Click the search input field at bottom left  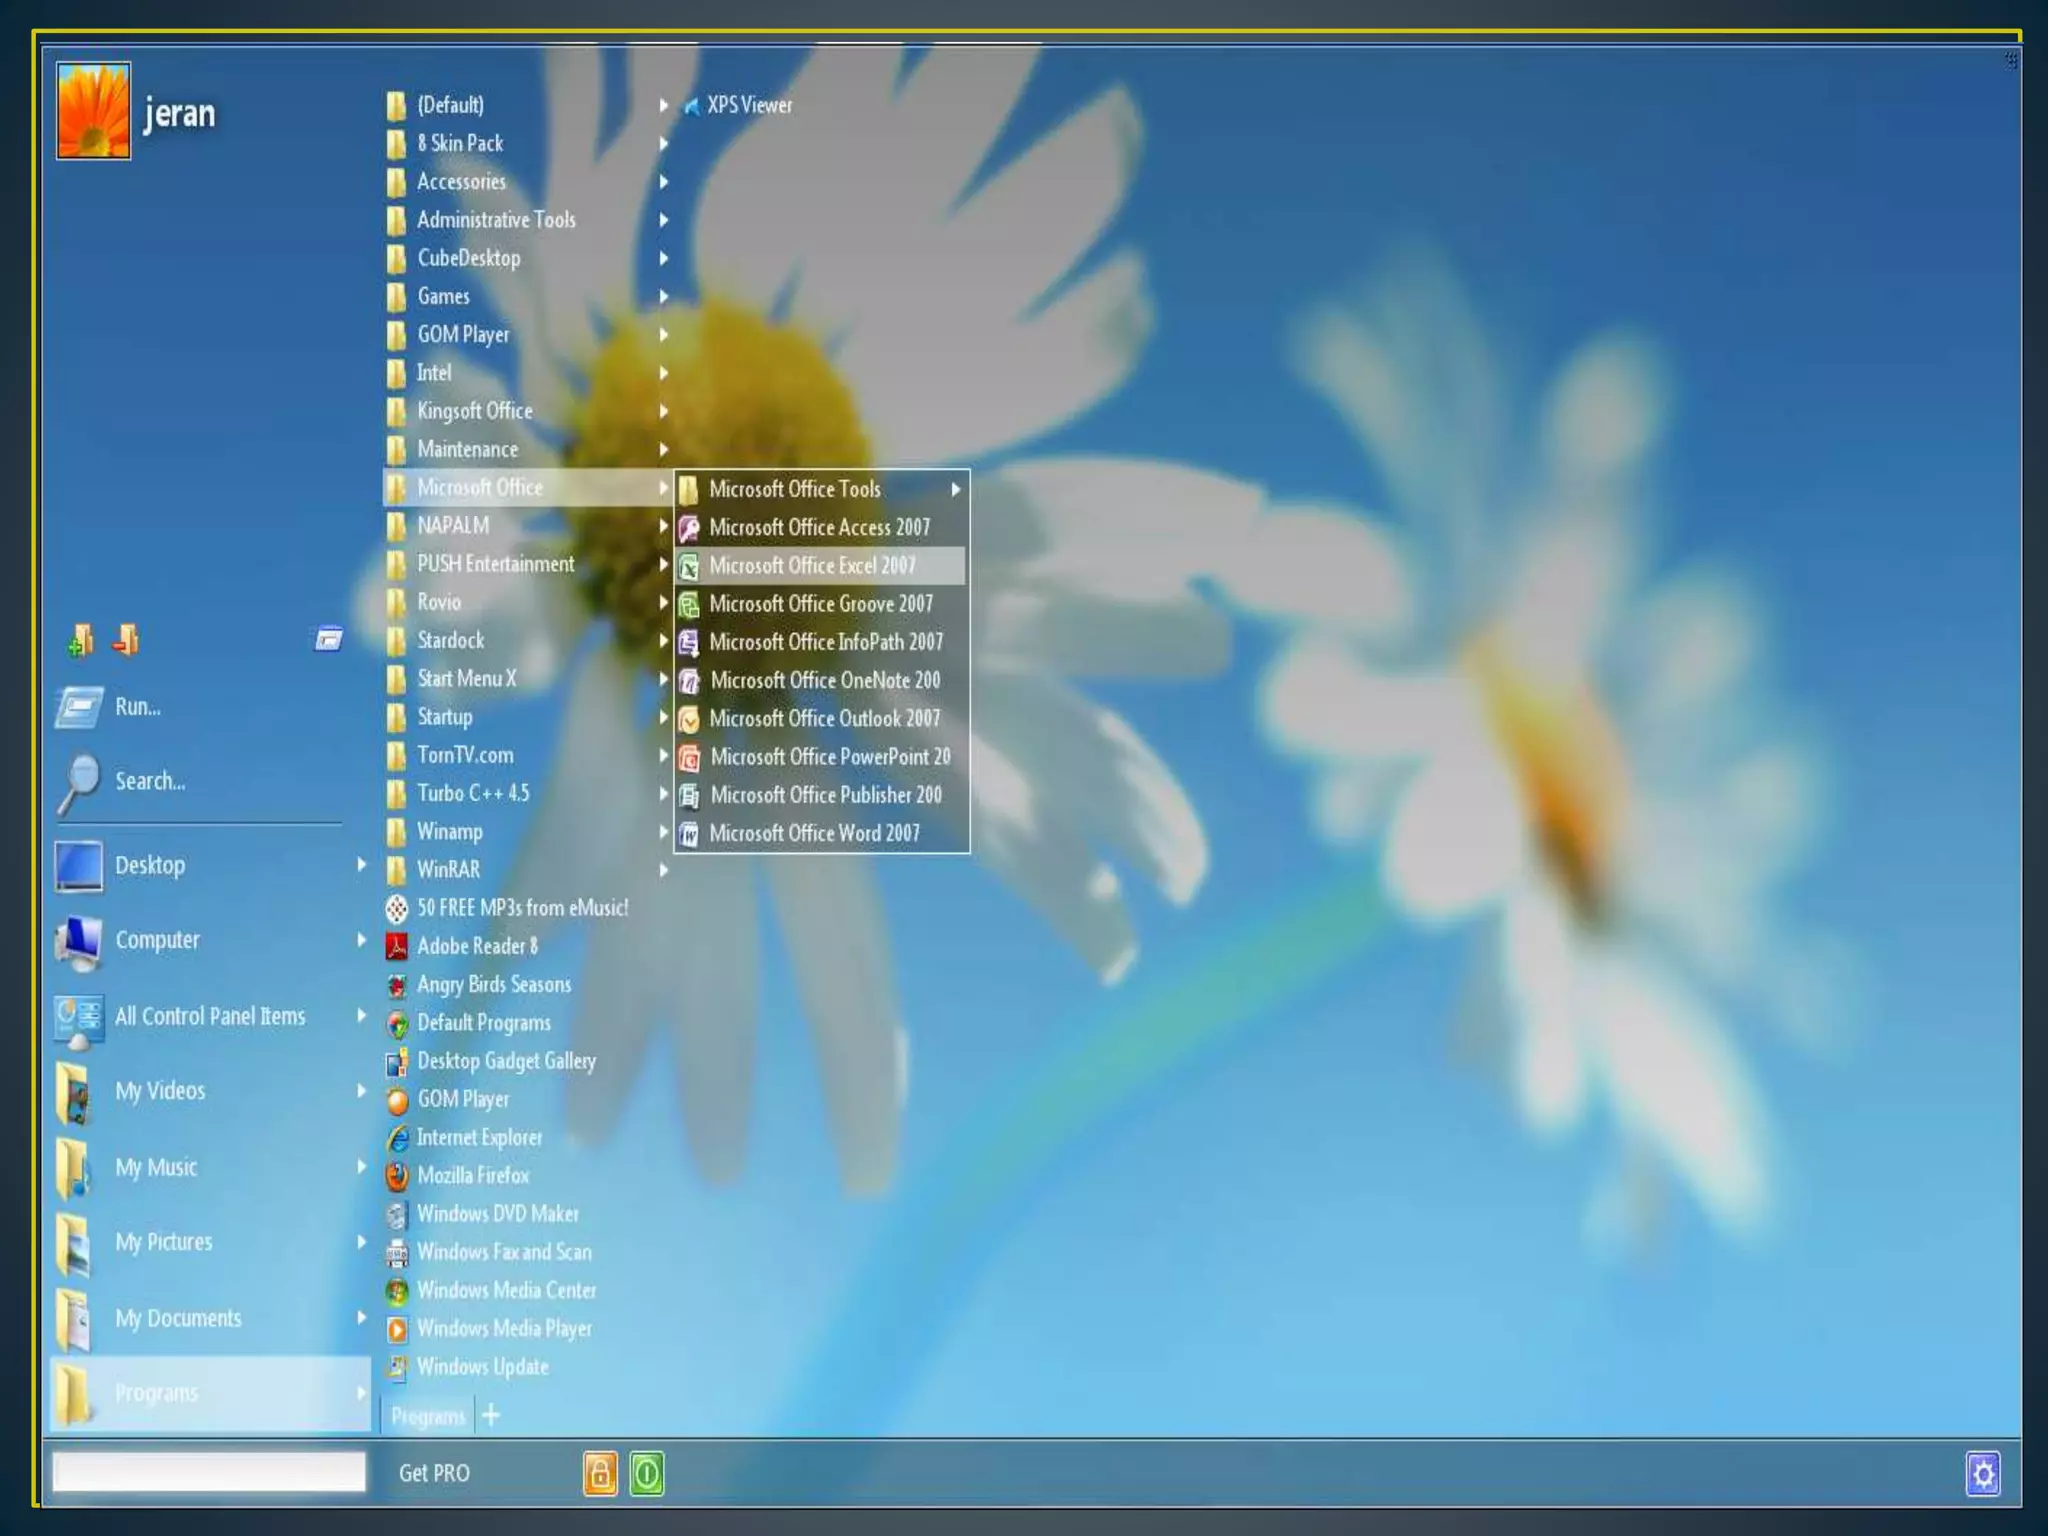click(209, 1471)
